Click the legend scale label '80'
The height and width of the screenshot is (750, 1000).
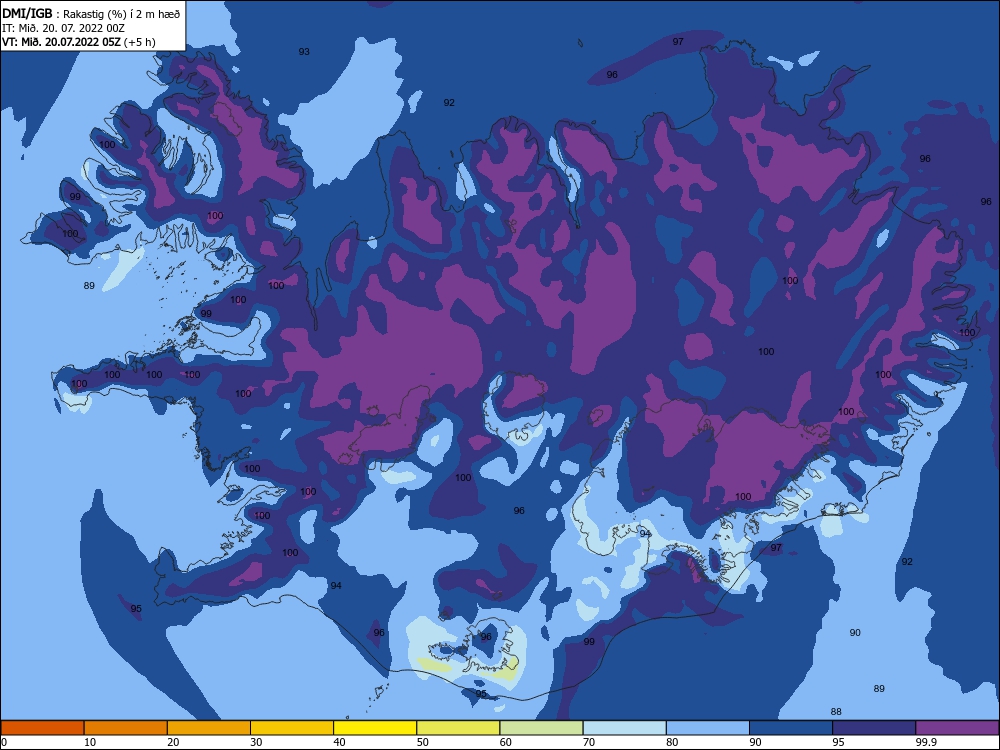(x=672, y=742)
